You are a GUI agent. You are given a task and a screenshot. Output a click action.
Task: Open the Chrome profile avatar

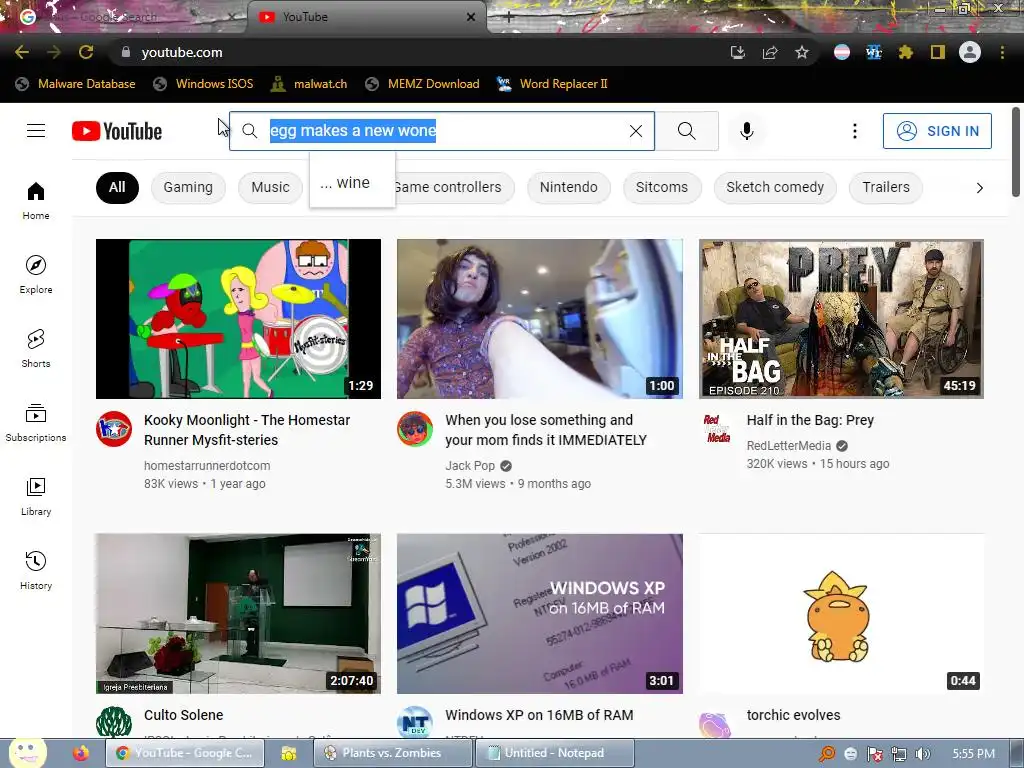coord(970,52)
